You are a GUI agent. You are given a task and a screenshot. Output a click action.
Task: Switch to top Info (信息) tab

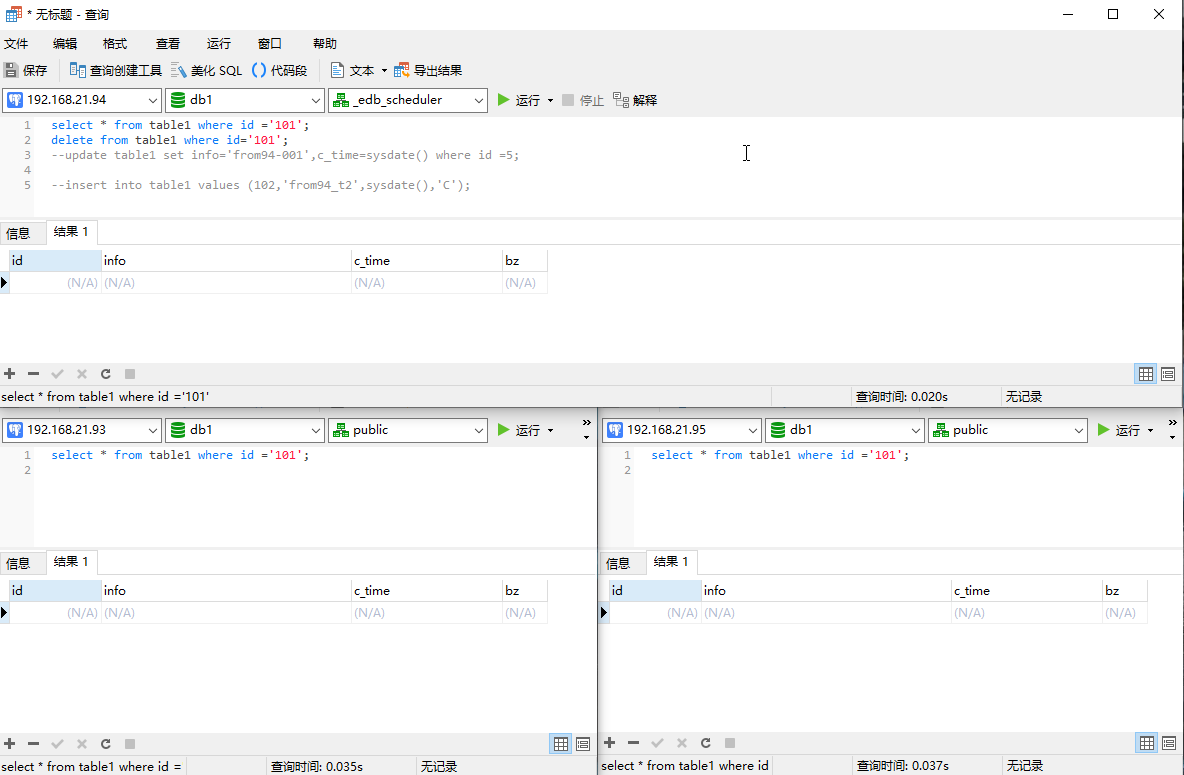[19, 233]
